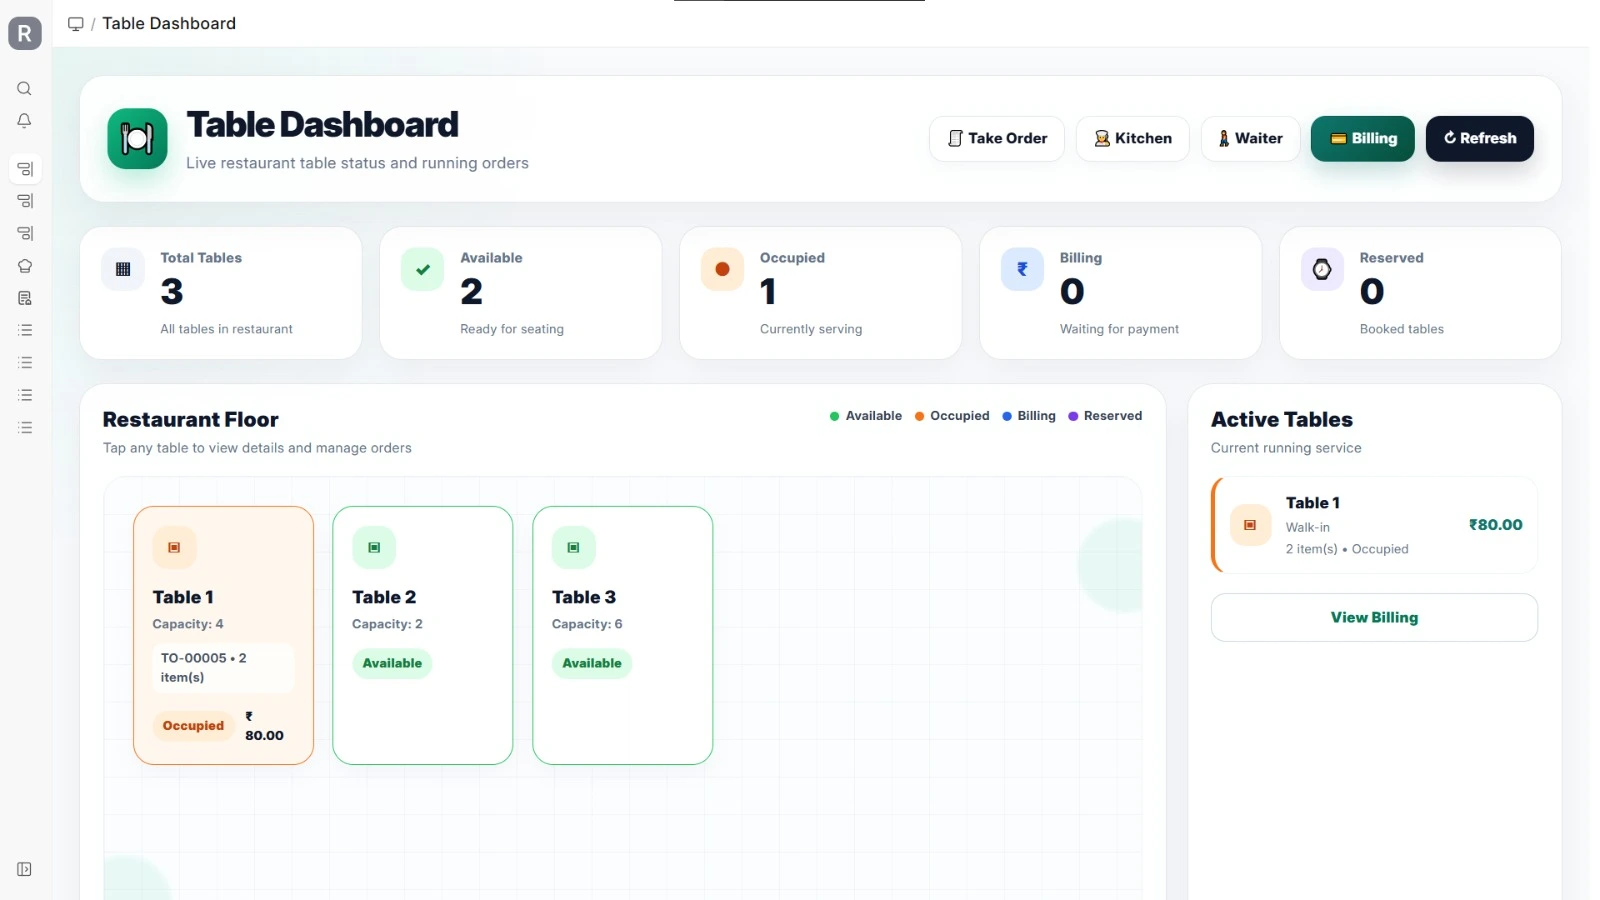Click the green icon on Table 3 card

point(574,547)
